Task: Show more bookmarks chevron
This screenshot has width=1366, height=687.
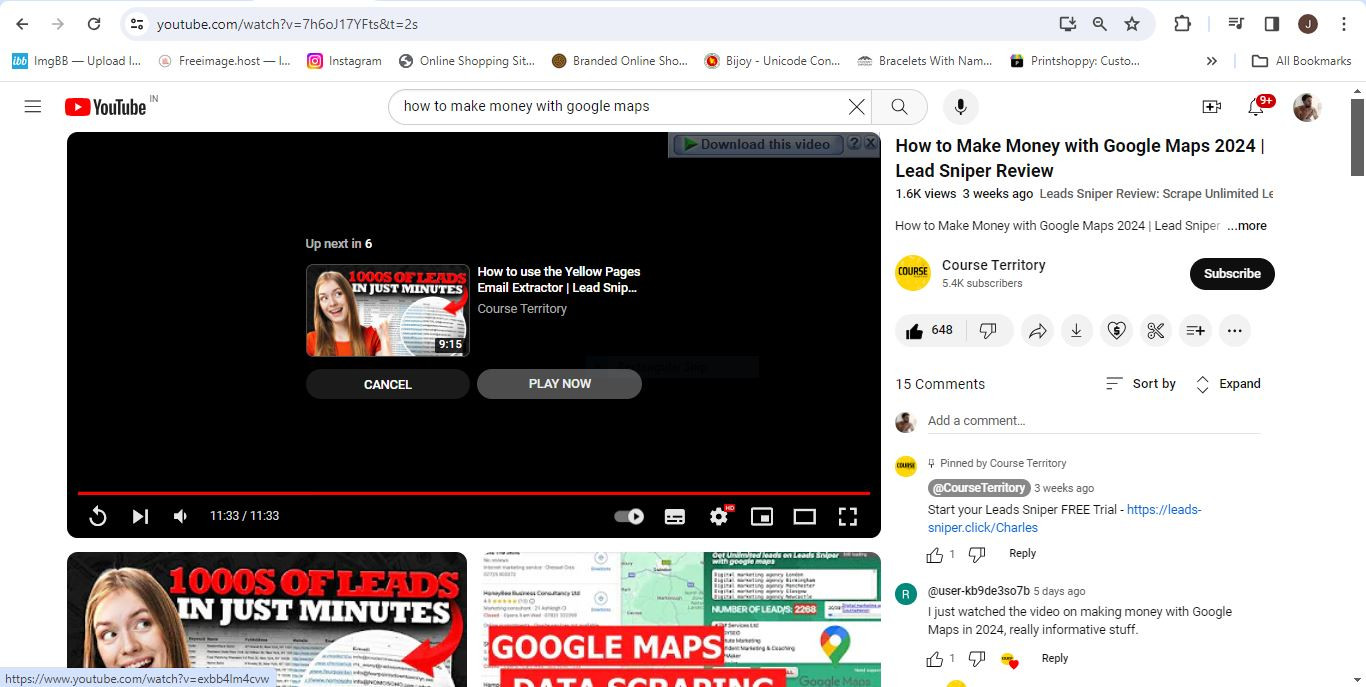Action: (x=1212, y=61)
